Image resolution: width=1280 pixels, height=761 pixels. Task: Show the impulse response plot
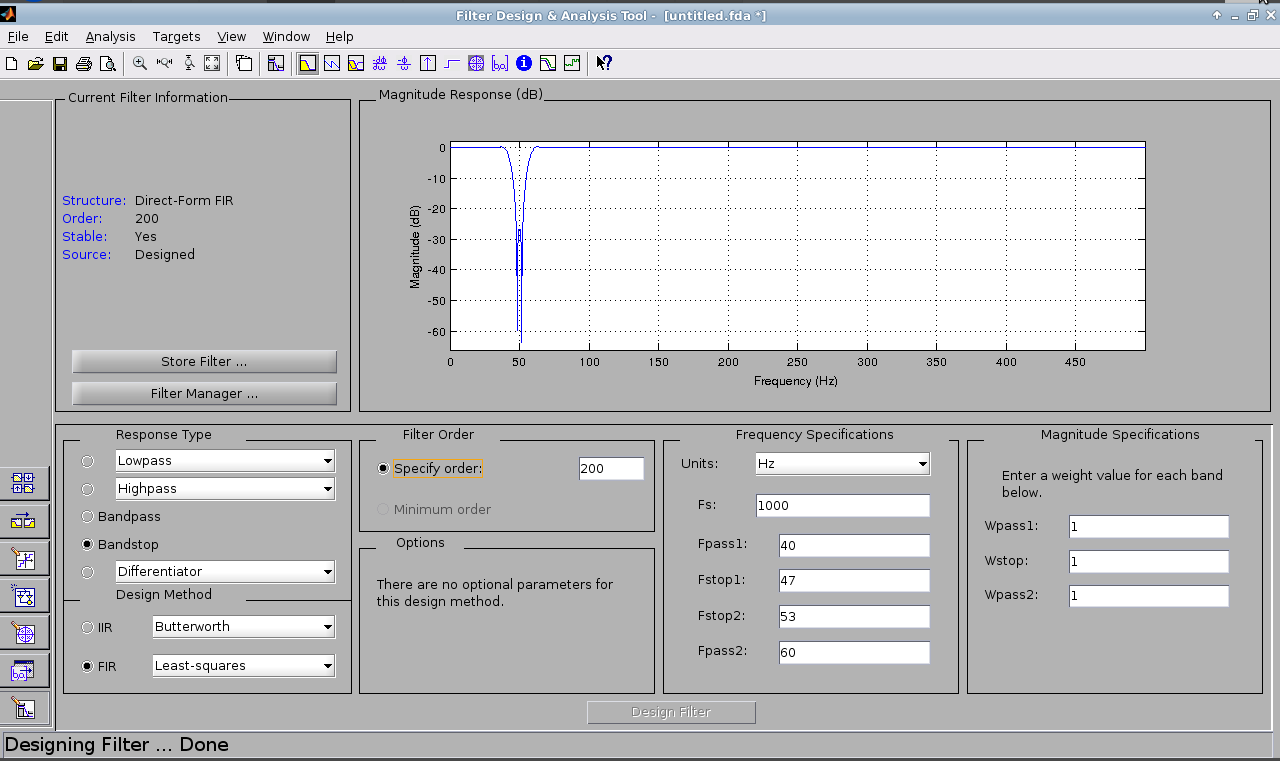pyautogui.click(x=428, y=63)
